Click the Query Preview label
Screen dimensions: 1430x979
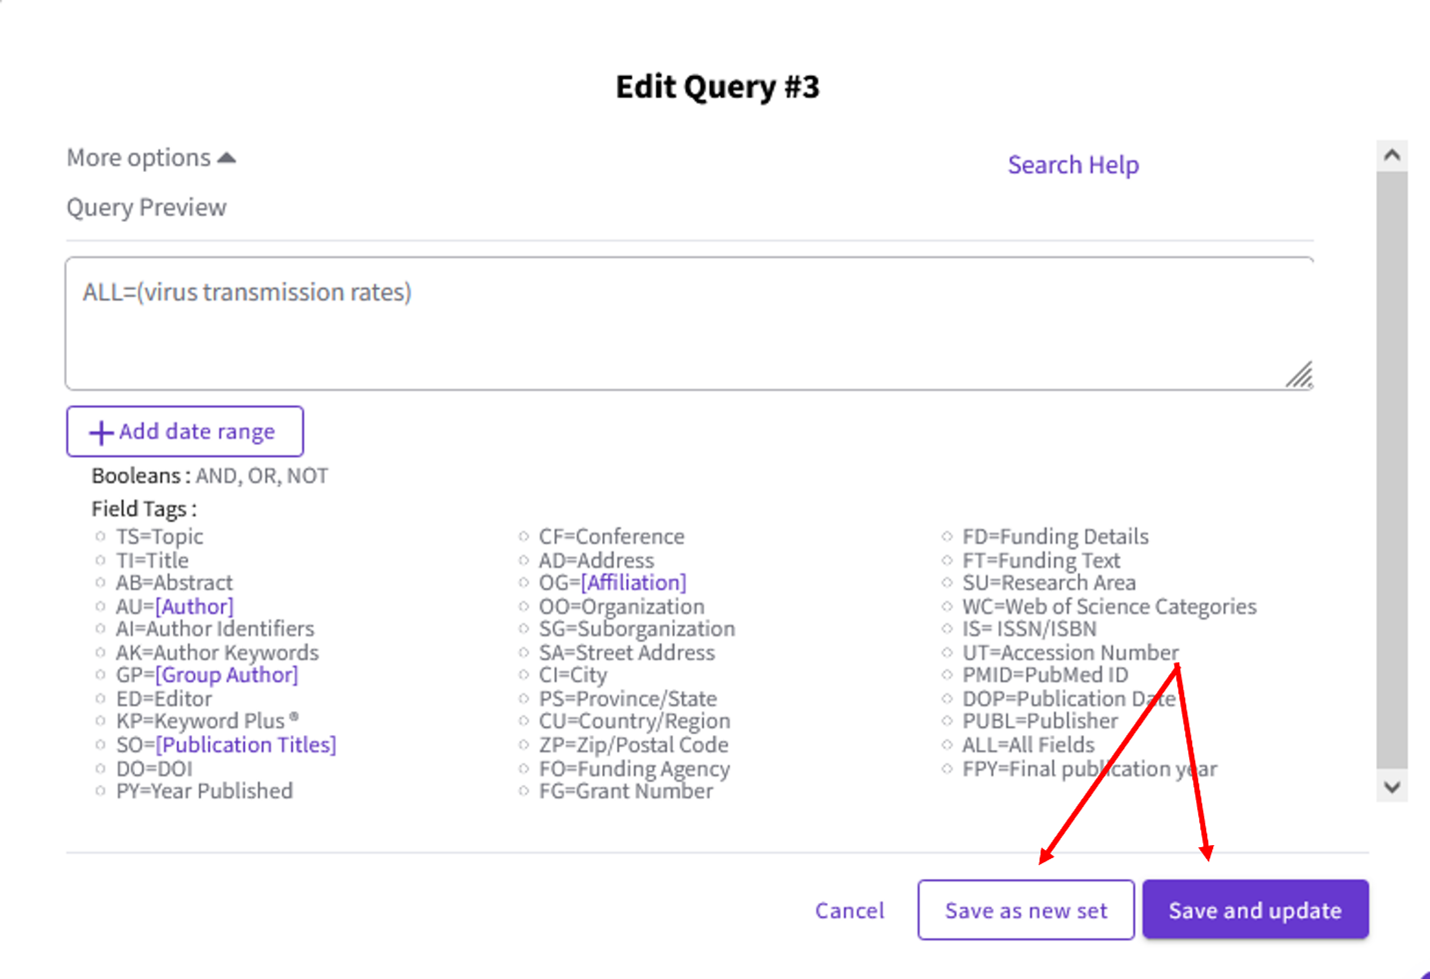point(147,207)
